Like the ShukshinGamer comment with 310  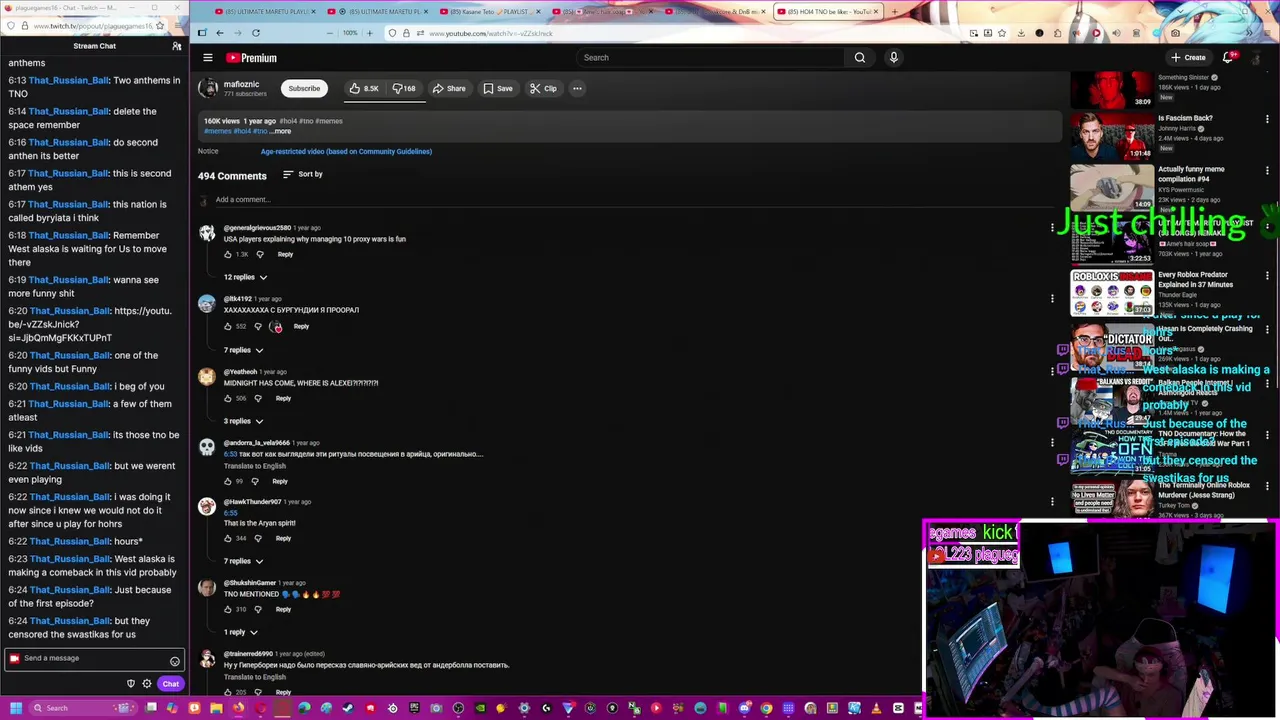pyautogui.click(x=228, y=609)
